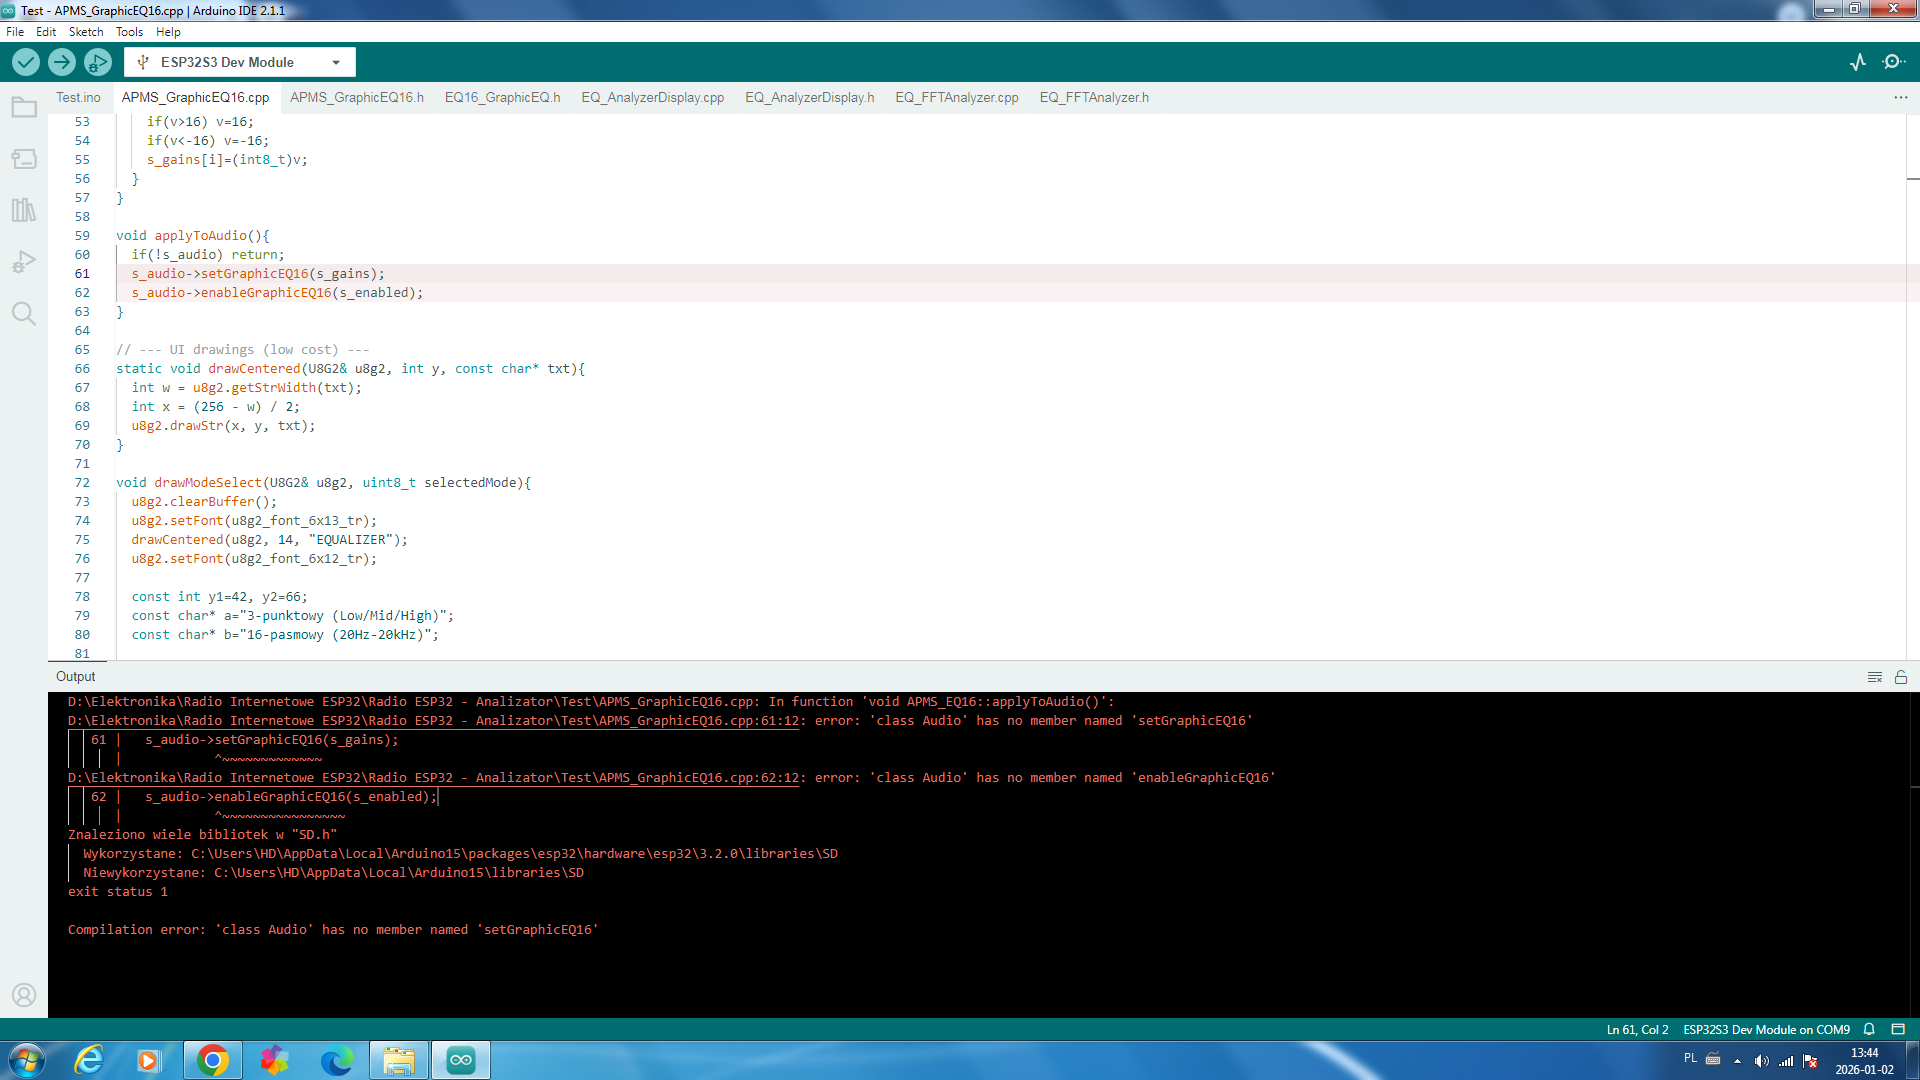This screenshot has width=1920, height=1080.
Task: Switch to the EQ_FFTAnalyzer.cpp tab
Action: point(956,97)
